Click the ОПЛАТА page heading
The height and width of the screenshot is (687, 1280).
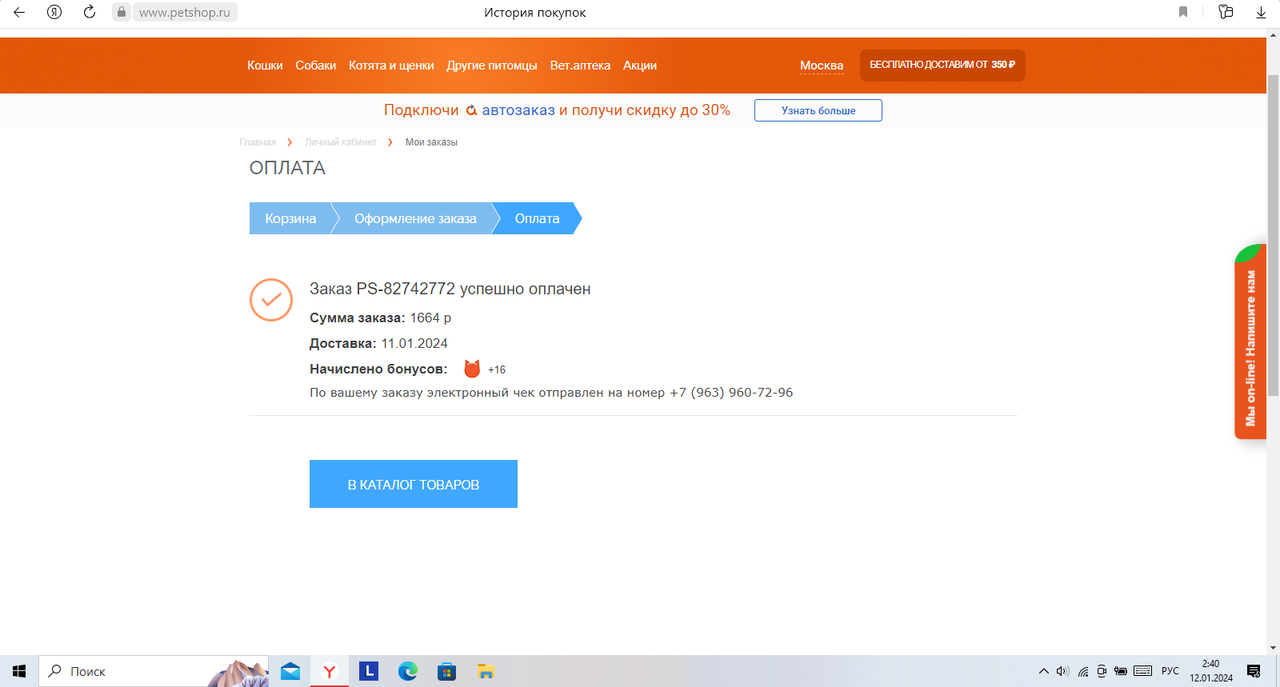[287, 168]
